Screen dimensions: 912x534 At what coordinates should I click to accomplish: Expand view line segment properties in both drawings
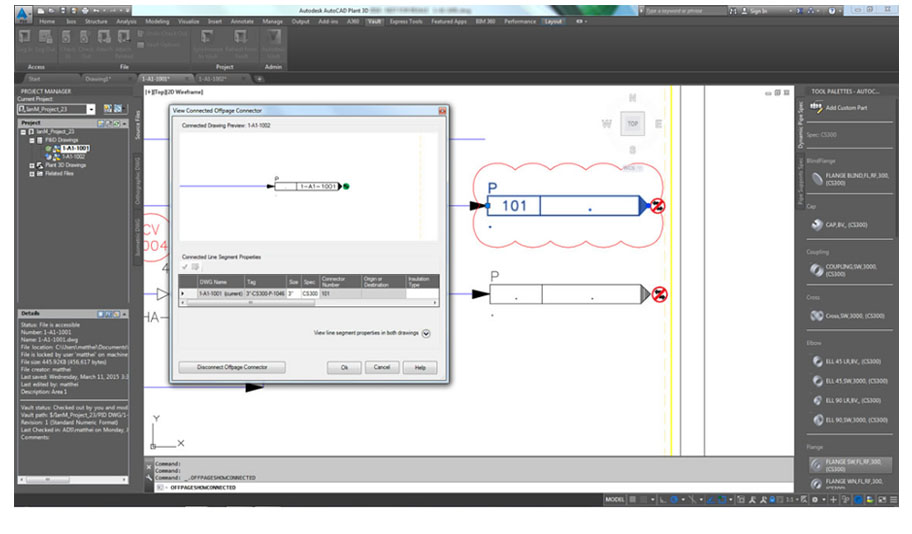coord(426,333)
